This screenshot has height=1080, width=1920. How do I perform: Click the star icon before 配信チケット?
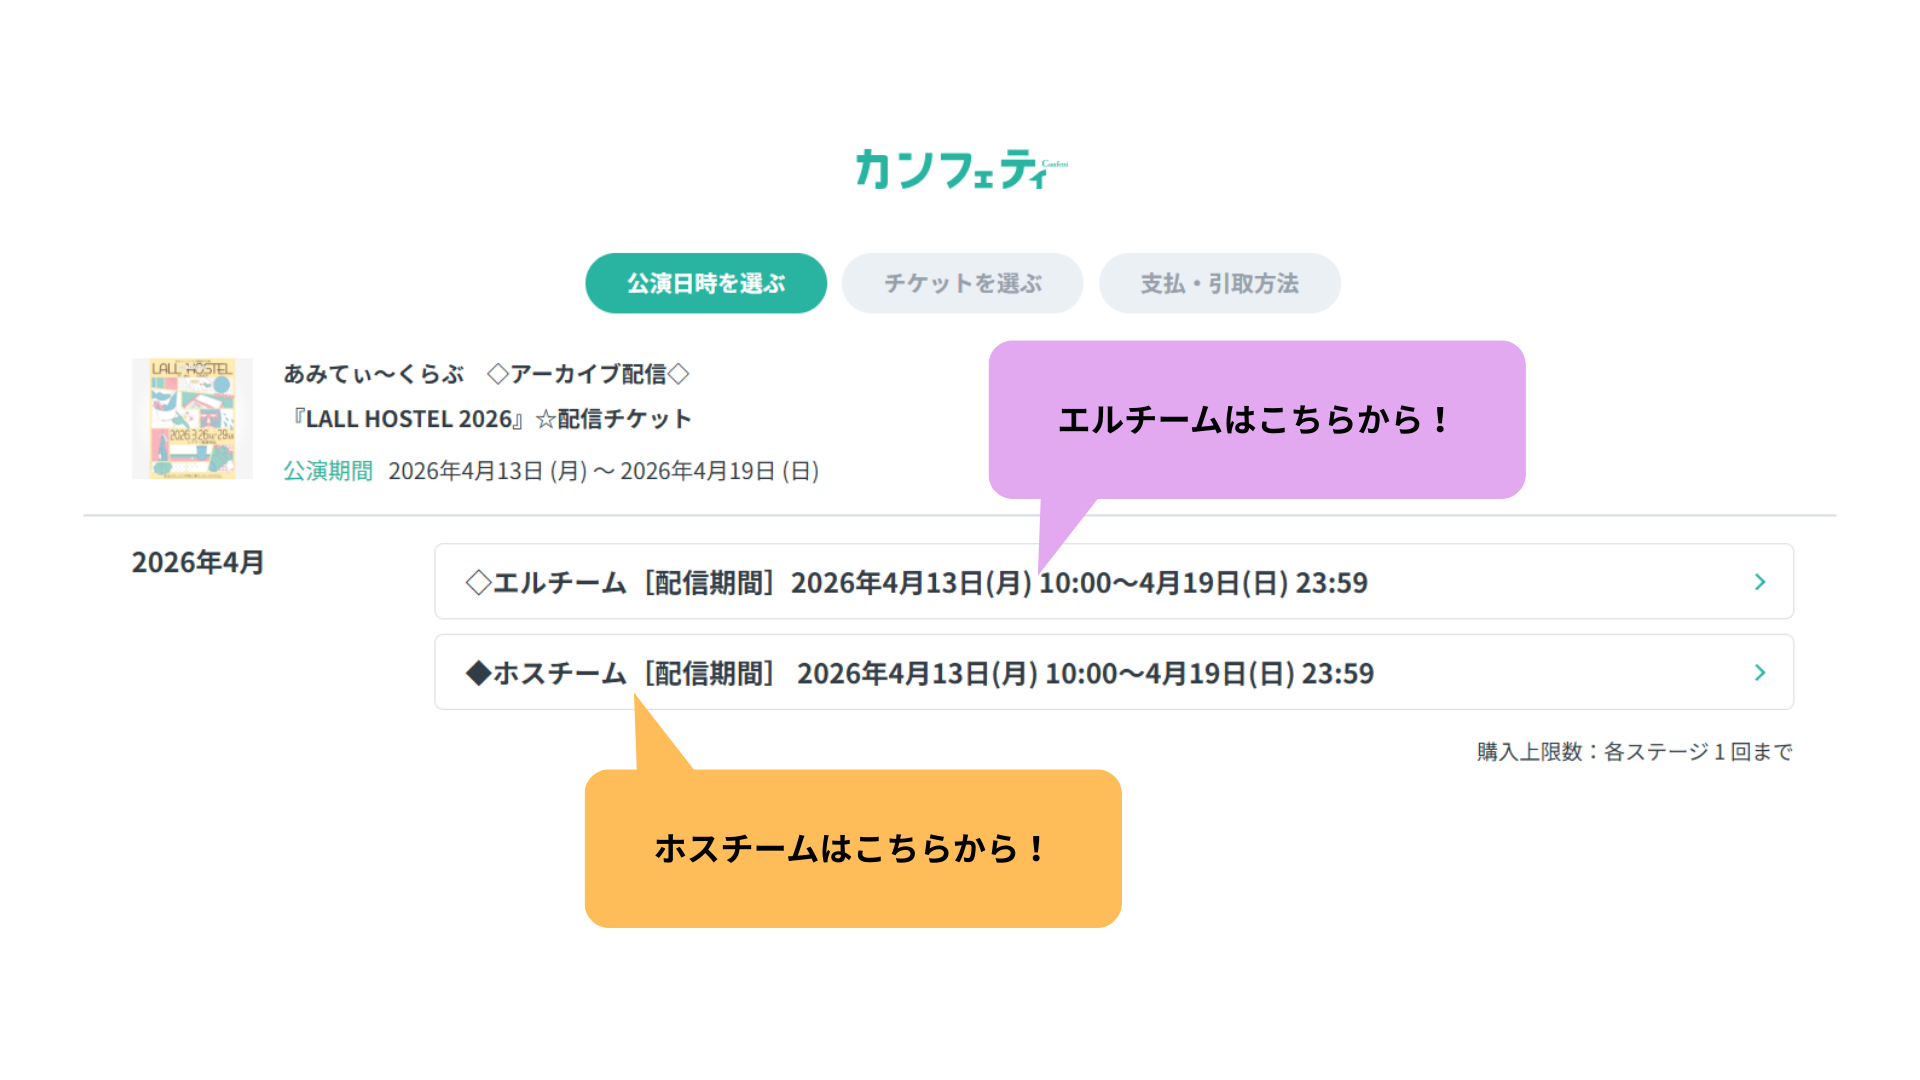(546, 419)
